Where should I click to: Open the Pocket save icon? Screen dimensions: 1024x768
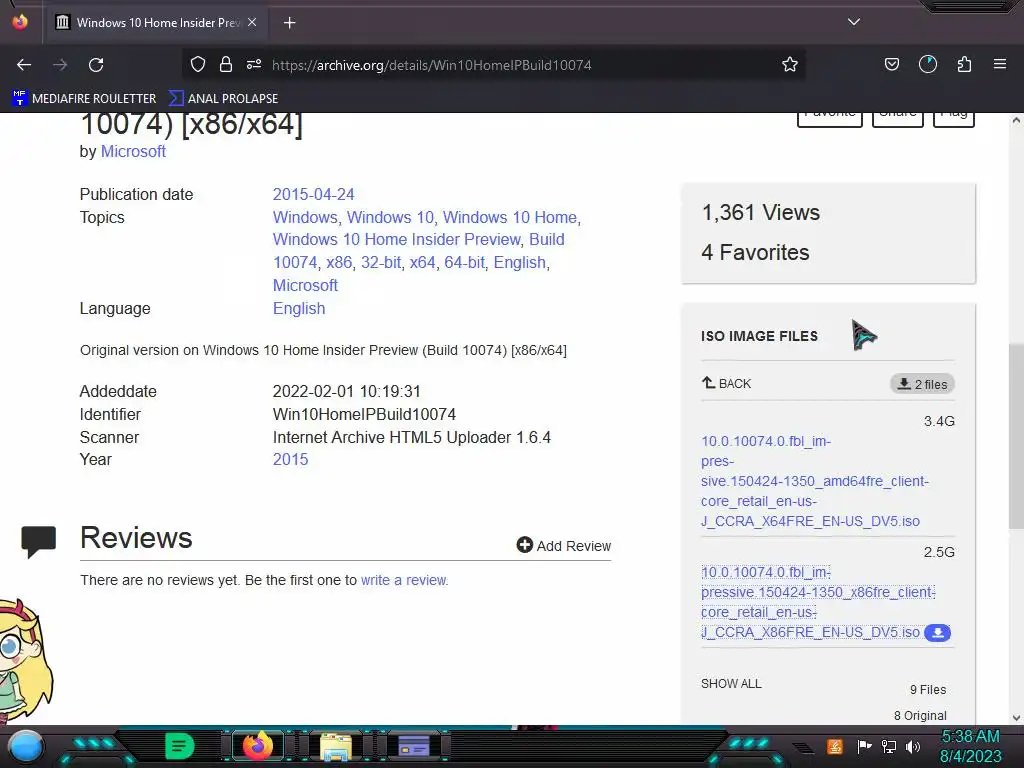pos(891,64)
